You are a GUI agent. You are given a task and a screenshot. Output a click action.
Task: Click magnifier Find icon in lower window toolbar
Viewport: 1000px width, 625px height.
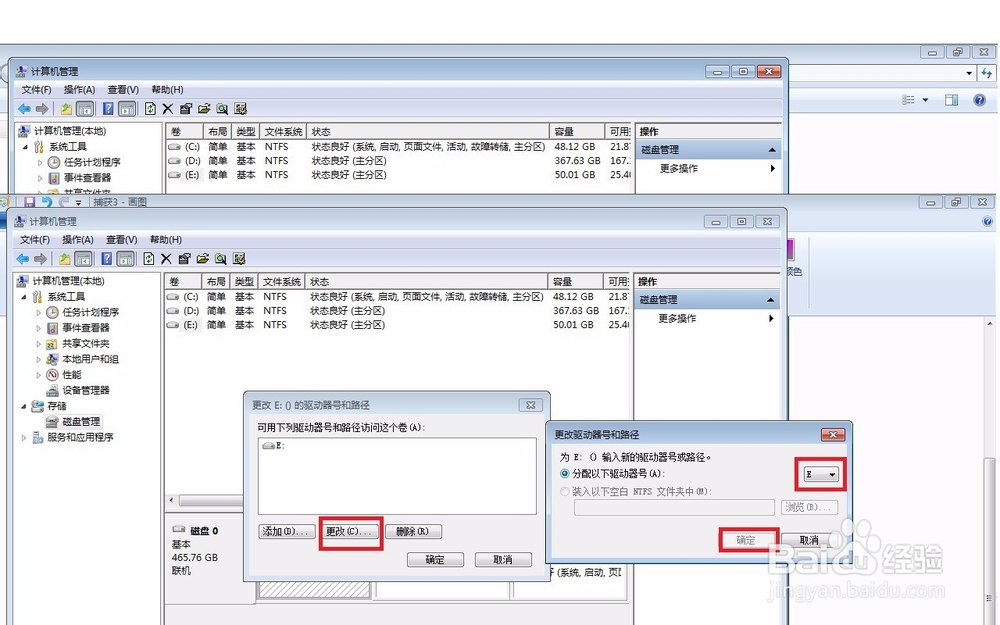(221, 258)
